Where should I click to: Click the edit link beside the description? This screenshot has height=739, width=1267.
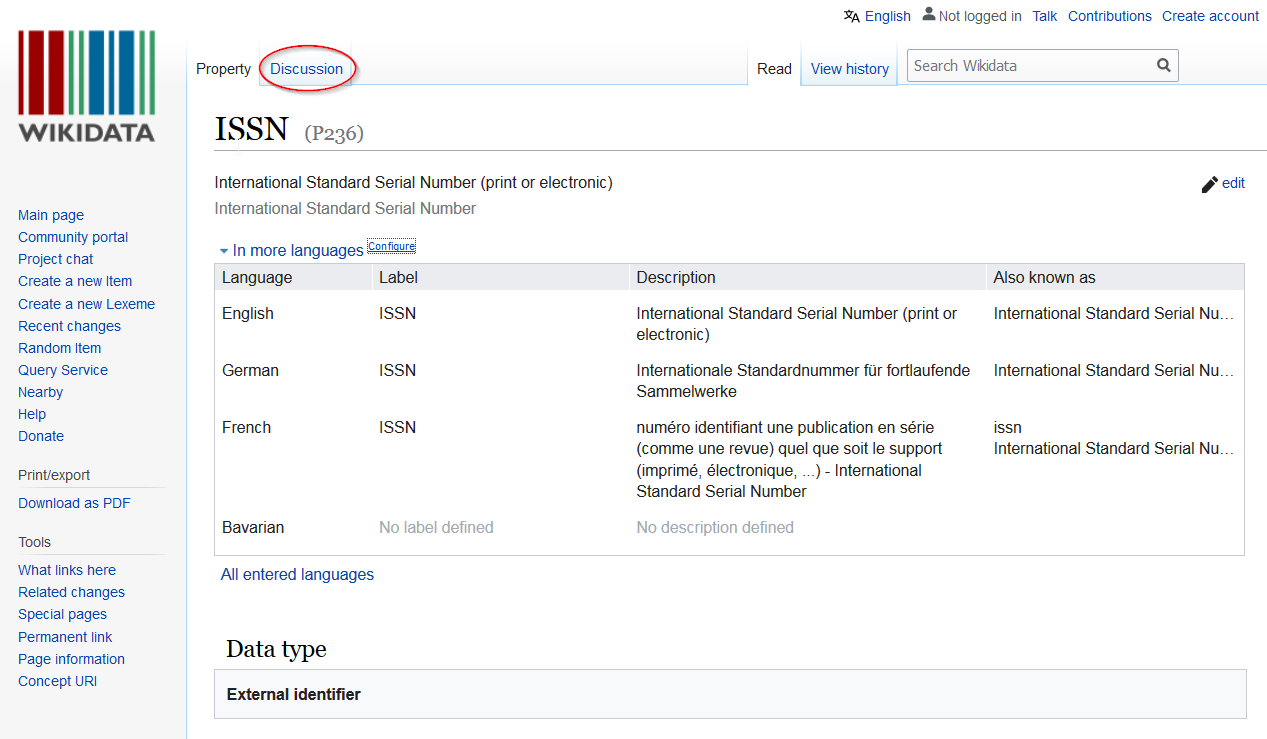click(1233, 183)
